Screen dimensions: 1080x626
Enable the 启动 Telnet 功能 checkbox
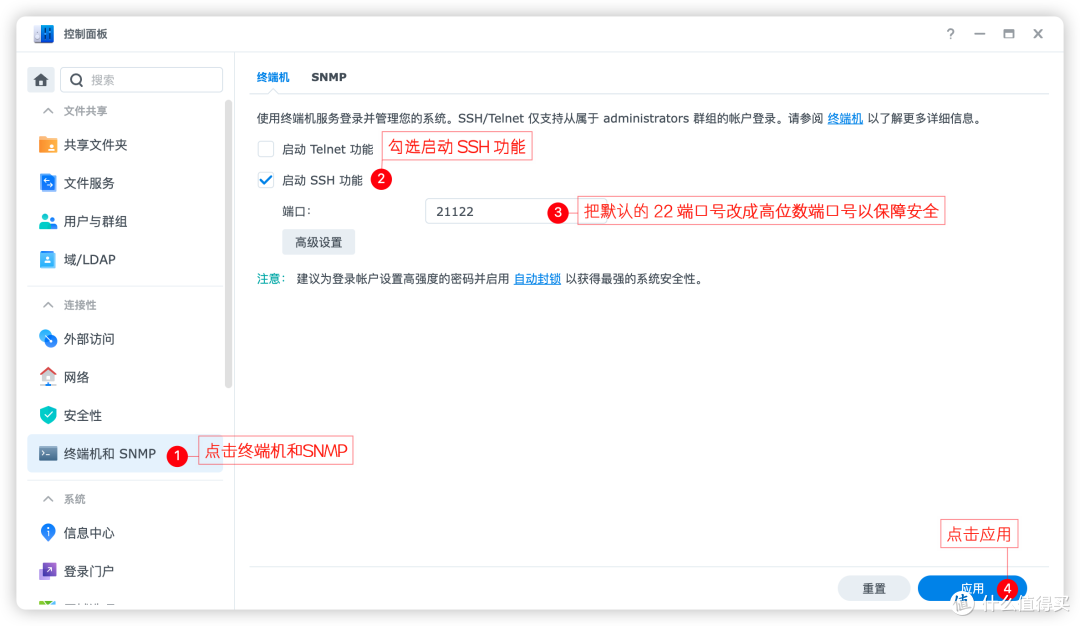(266, 148)
